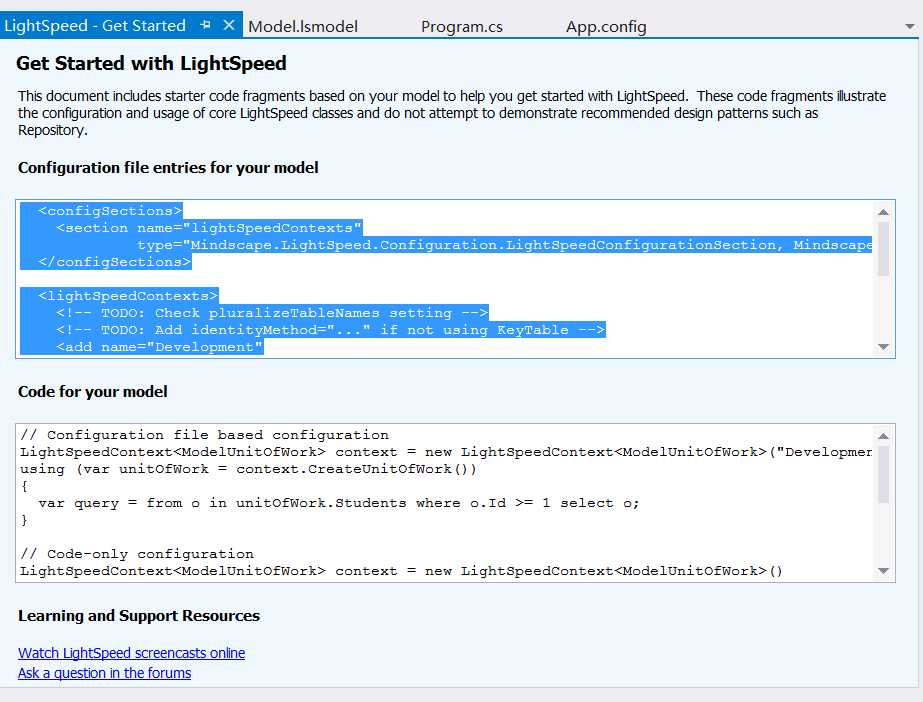Click the configuration box scroll up arrow
The width and height of the screenshot is (923, 702).
883,212
